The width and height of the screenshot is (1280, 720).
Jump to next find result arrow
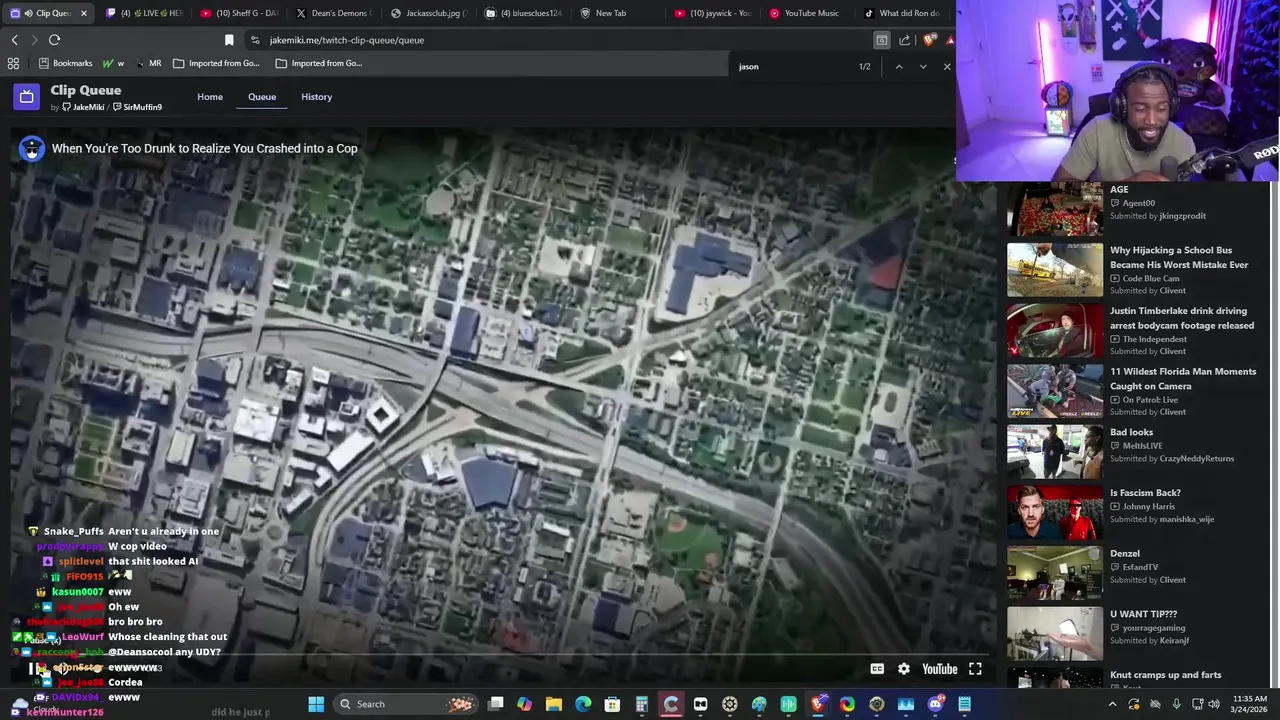[923, 67]
